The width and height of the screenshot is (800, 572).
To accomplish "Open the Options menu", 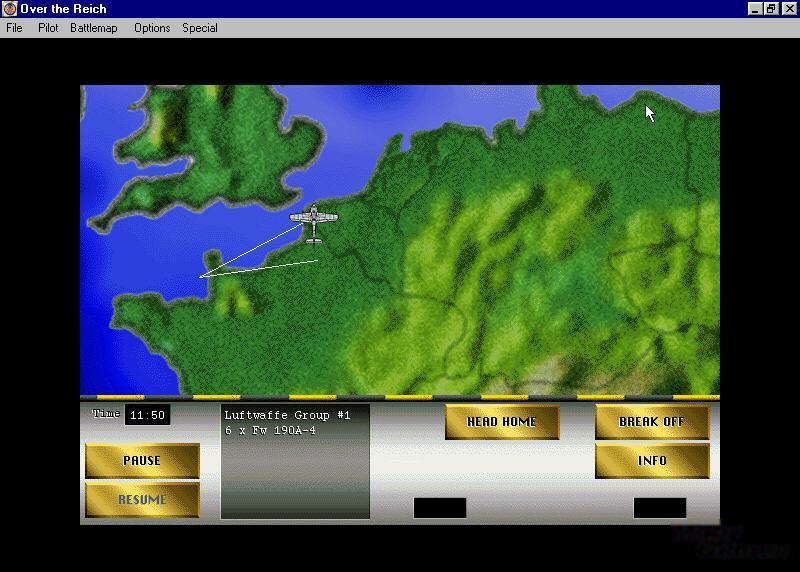I will coord(152,28).
